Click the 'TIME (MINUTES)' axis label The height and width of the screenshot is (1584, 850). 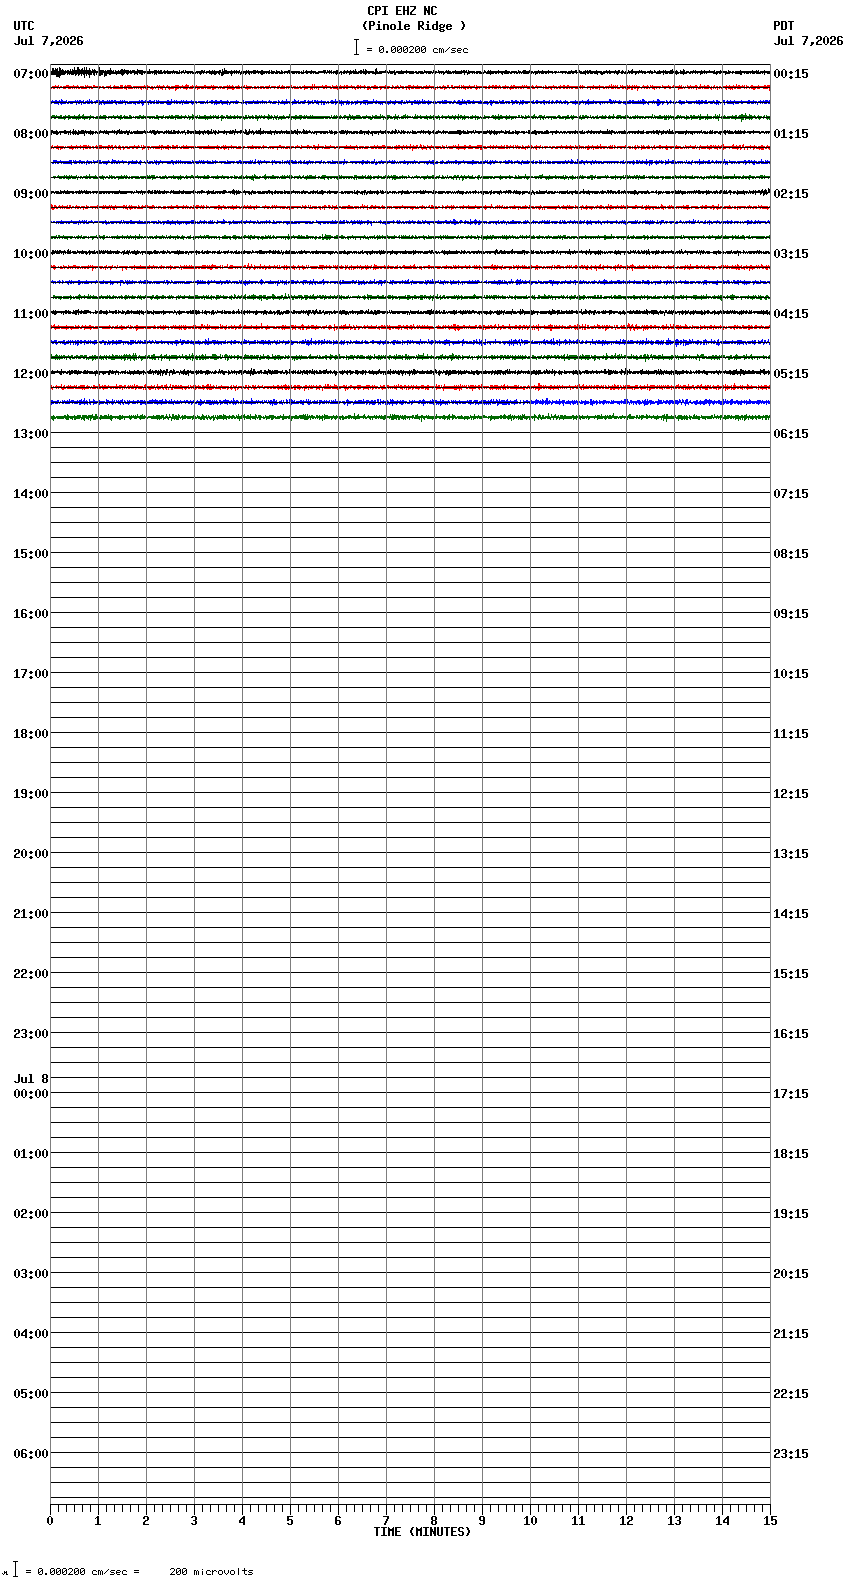422,1532
